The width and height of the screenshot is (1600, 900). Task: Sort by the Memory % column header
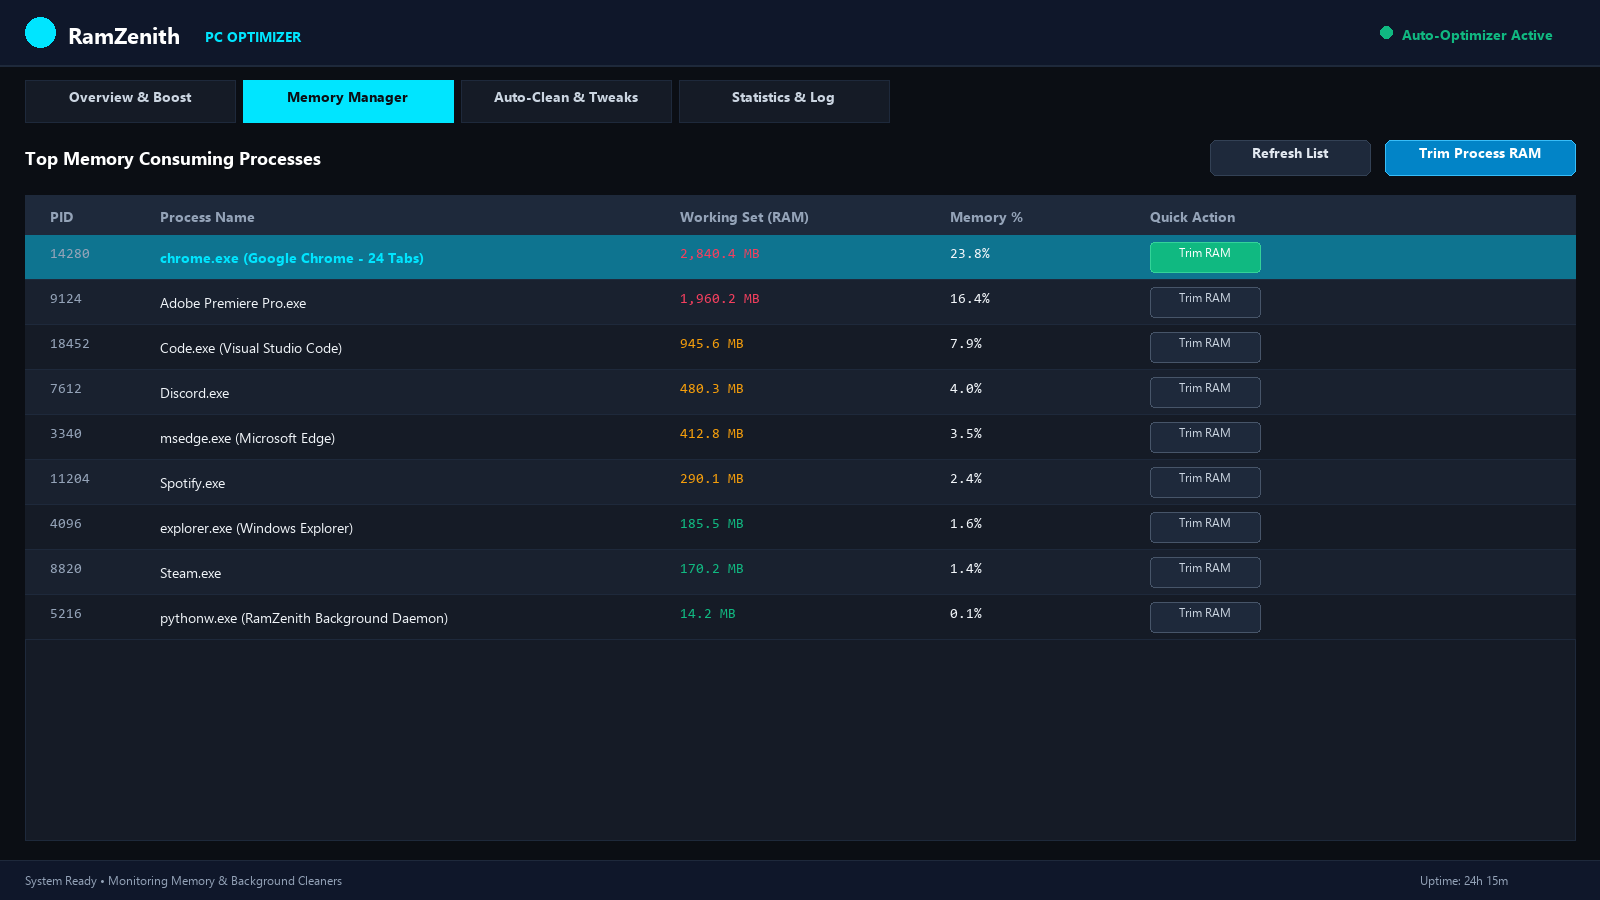point(986,217)
